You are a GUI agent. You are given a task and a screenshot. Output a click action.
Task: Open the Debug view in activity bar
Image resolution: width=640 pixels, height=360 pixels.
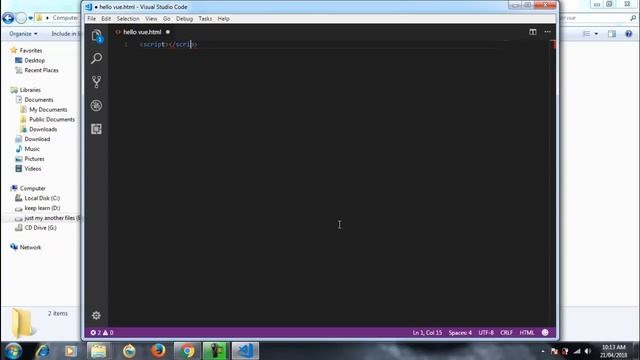point(96,105)
